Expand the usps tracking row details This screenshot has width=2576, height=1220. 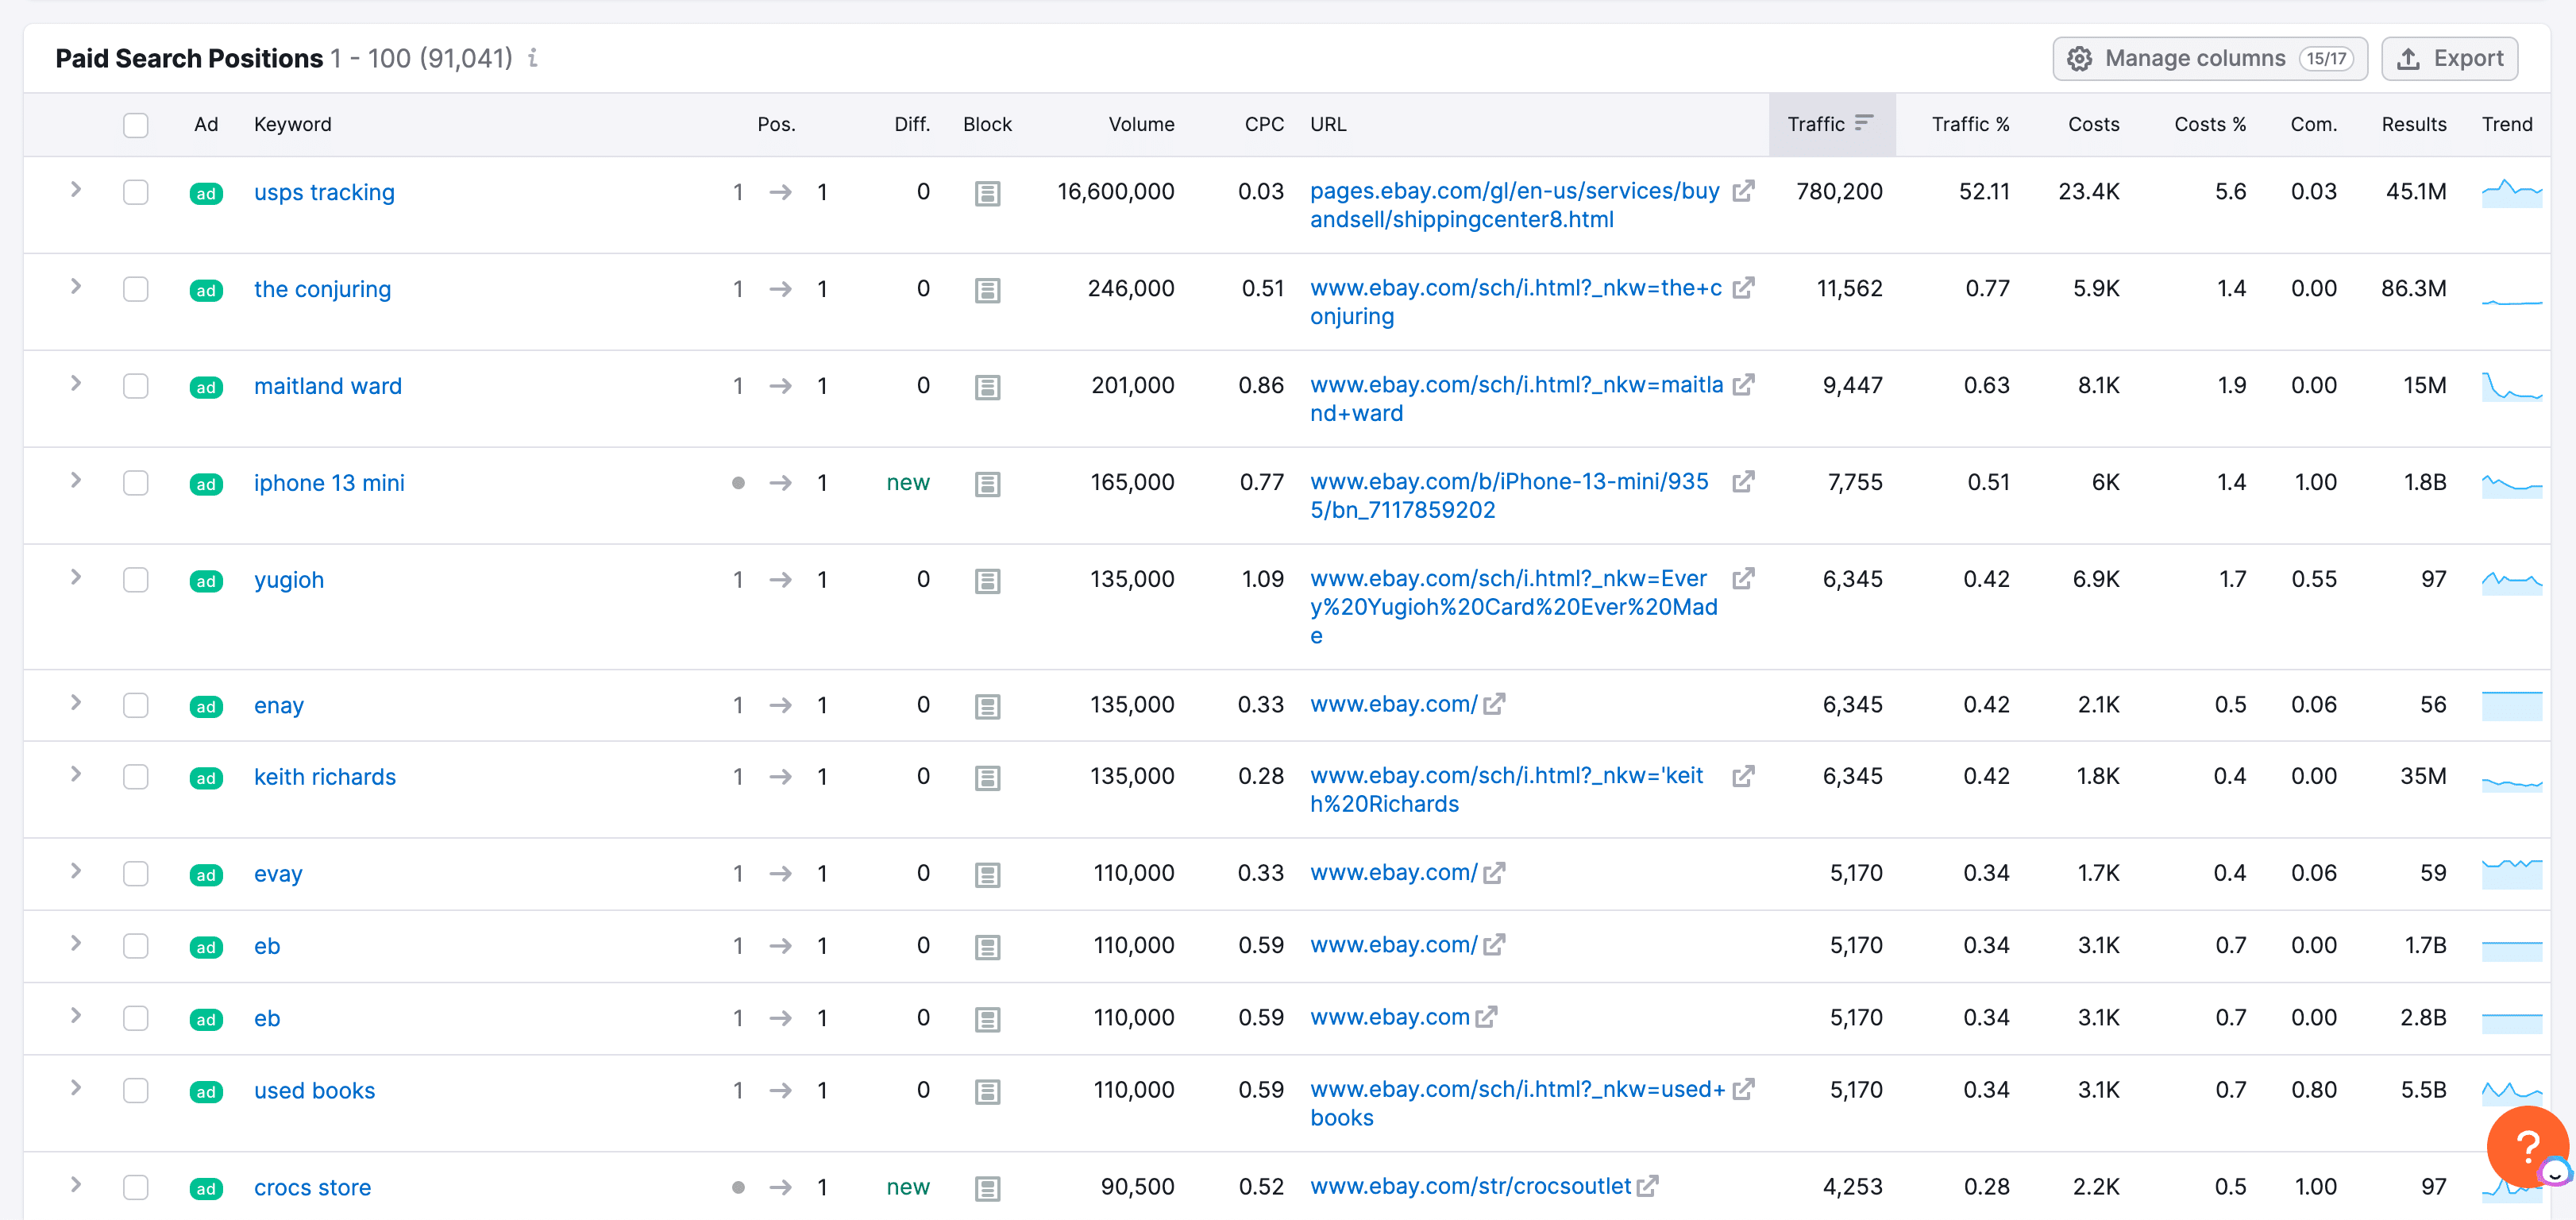(x=76, y=189)
